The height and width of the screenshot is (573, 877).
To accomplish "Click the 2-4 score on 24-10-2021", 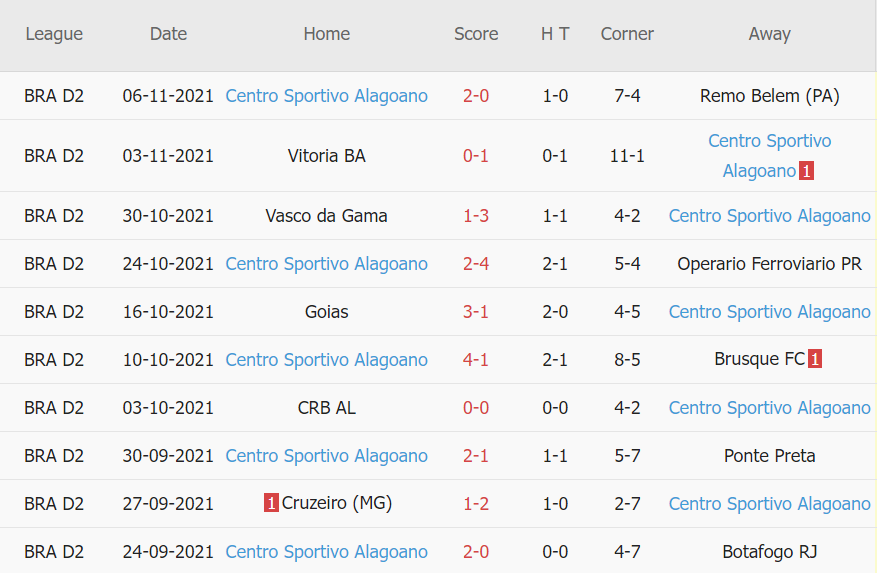I will (476, 264).
